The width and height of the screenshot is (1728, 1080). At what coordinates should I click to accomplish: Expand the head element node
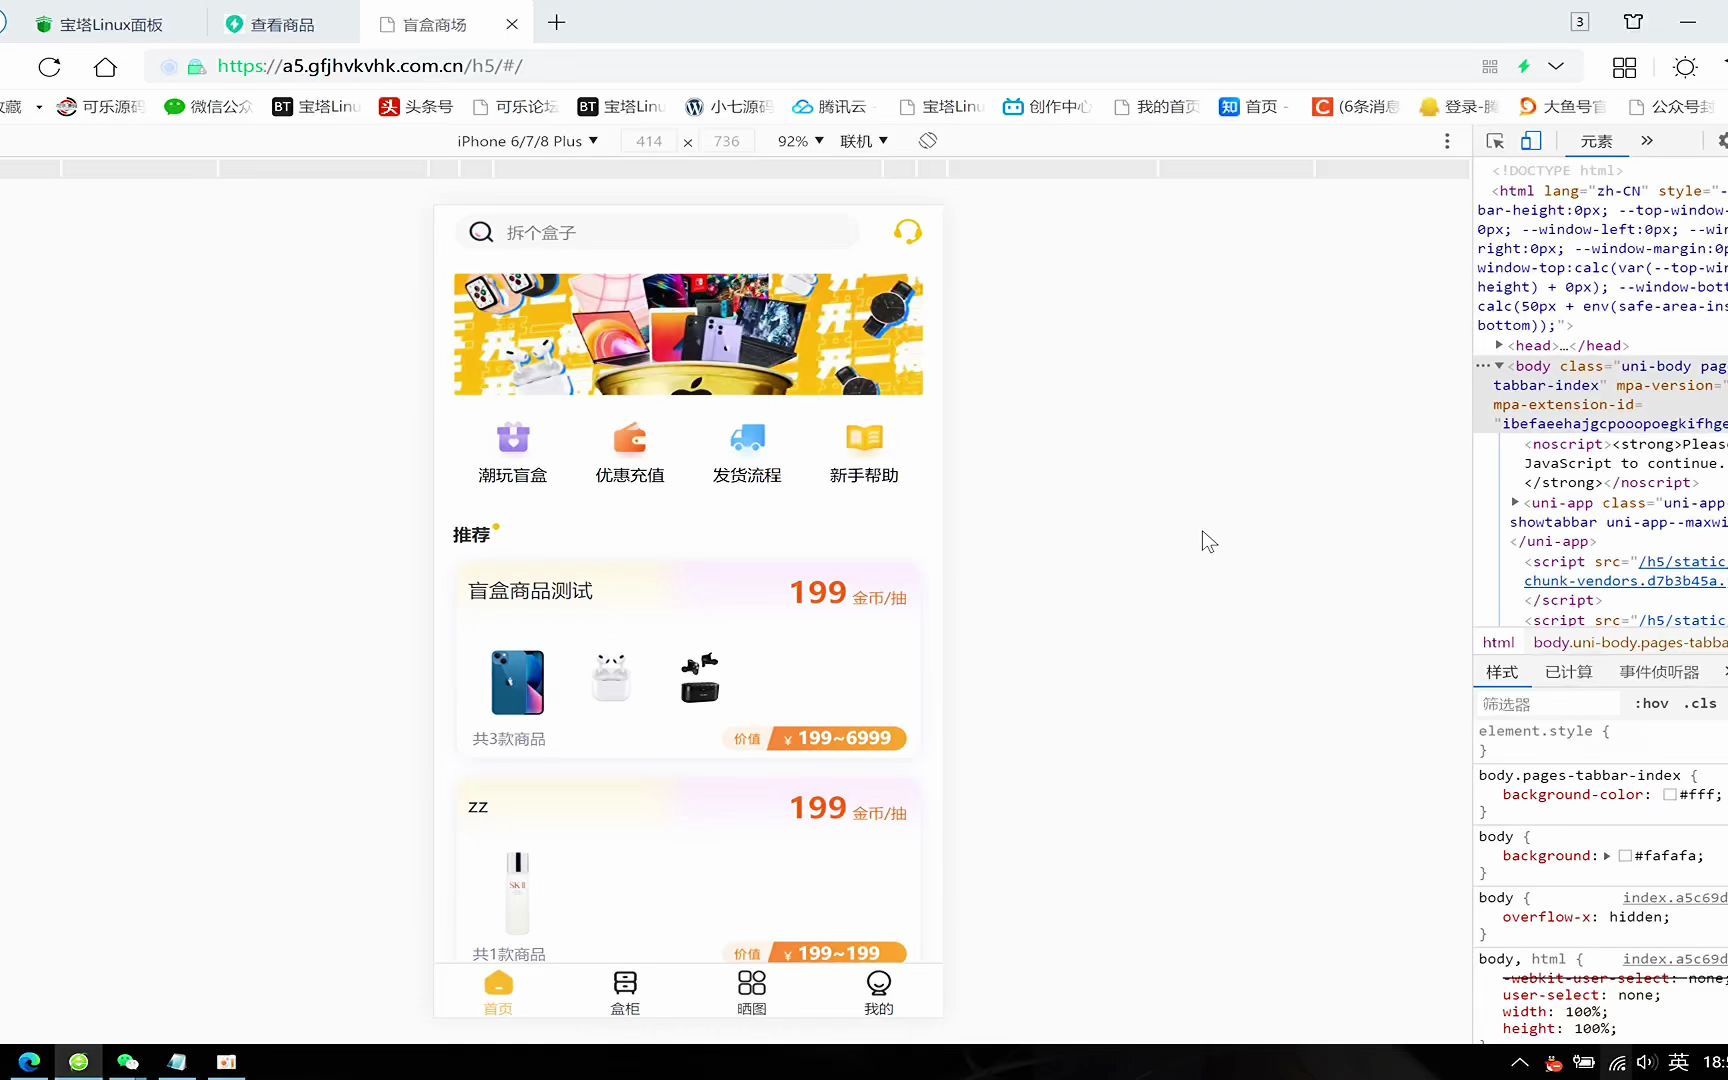pos(1499,345)
